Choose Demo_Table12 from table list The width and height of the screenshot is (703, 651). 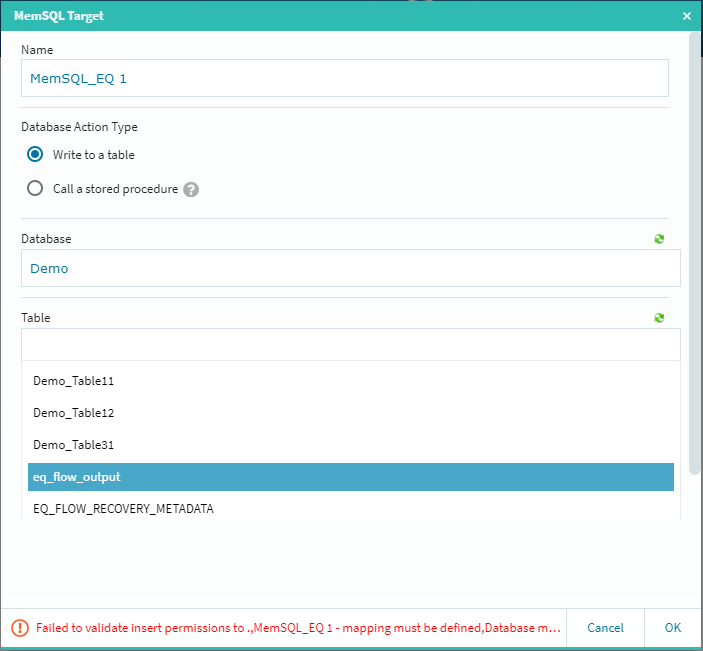351,413
